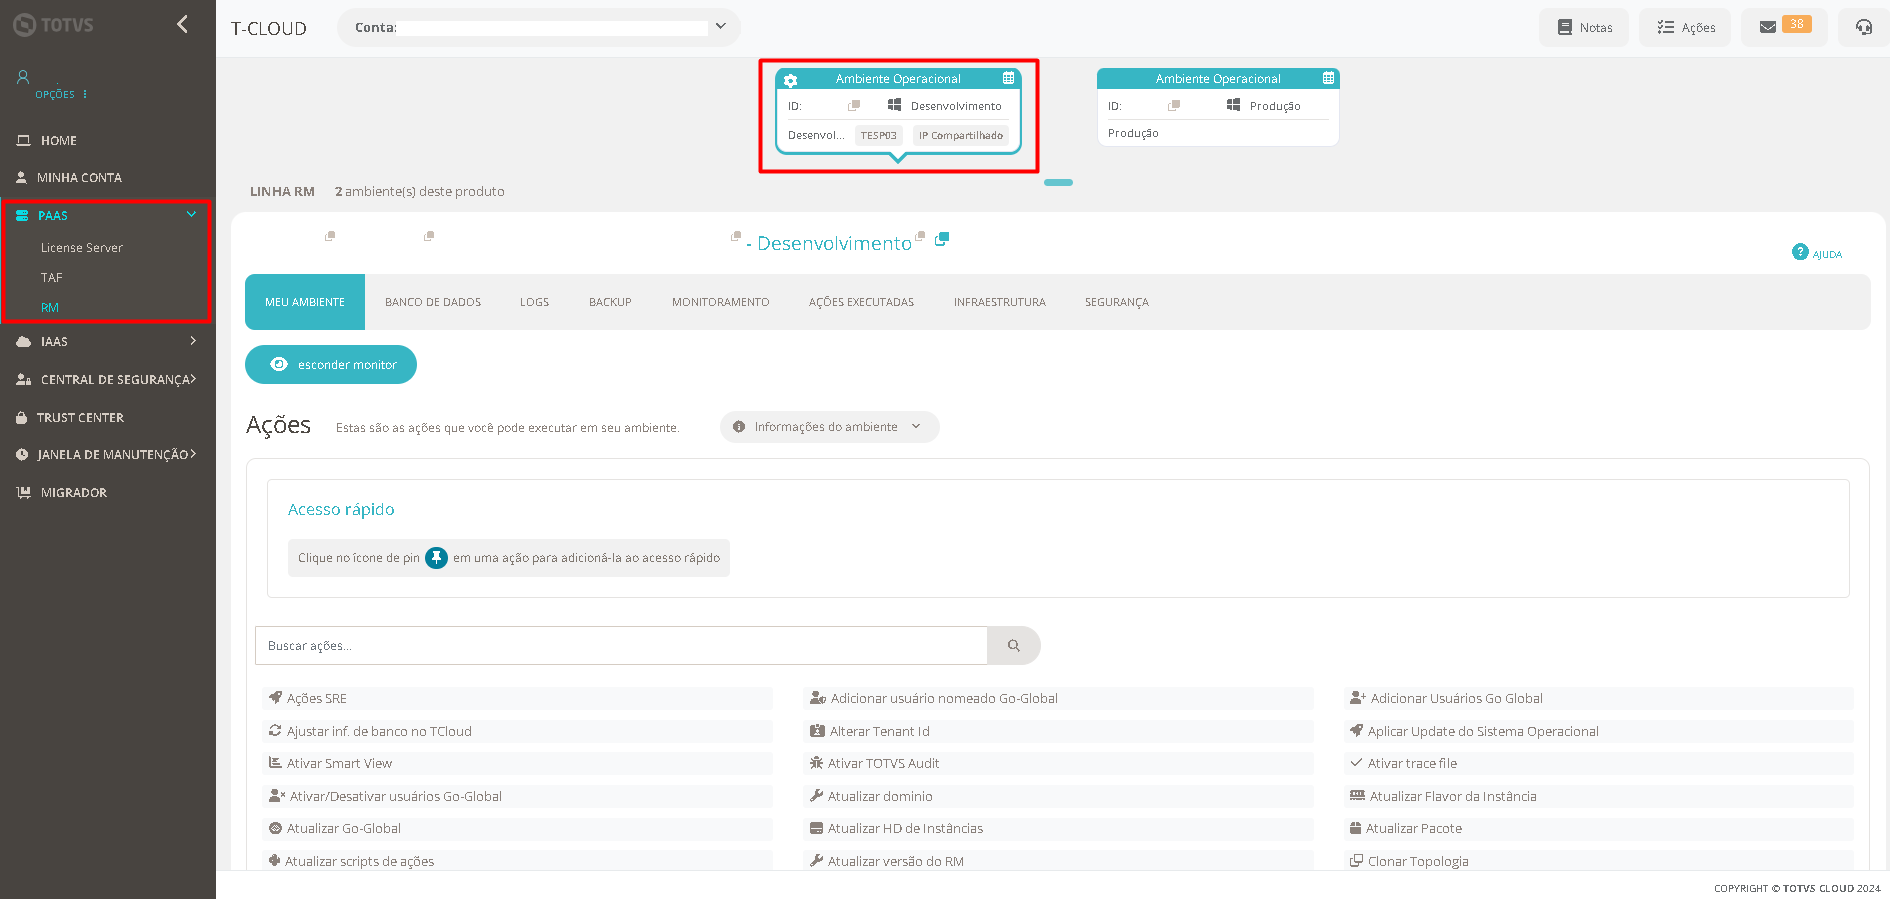Select License Server under PAAS

(x=82, y=248)
